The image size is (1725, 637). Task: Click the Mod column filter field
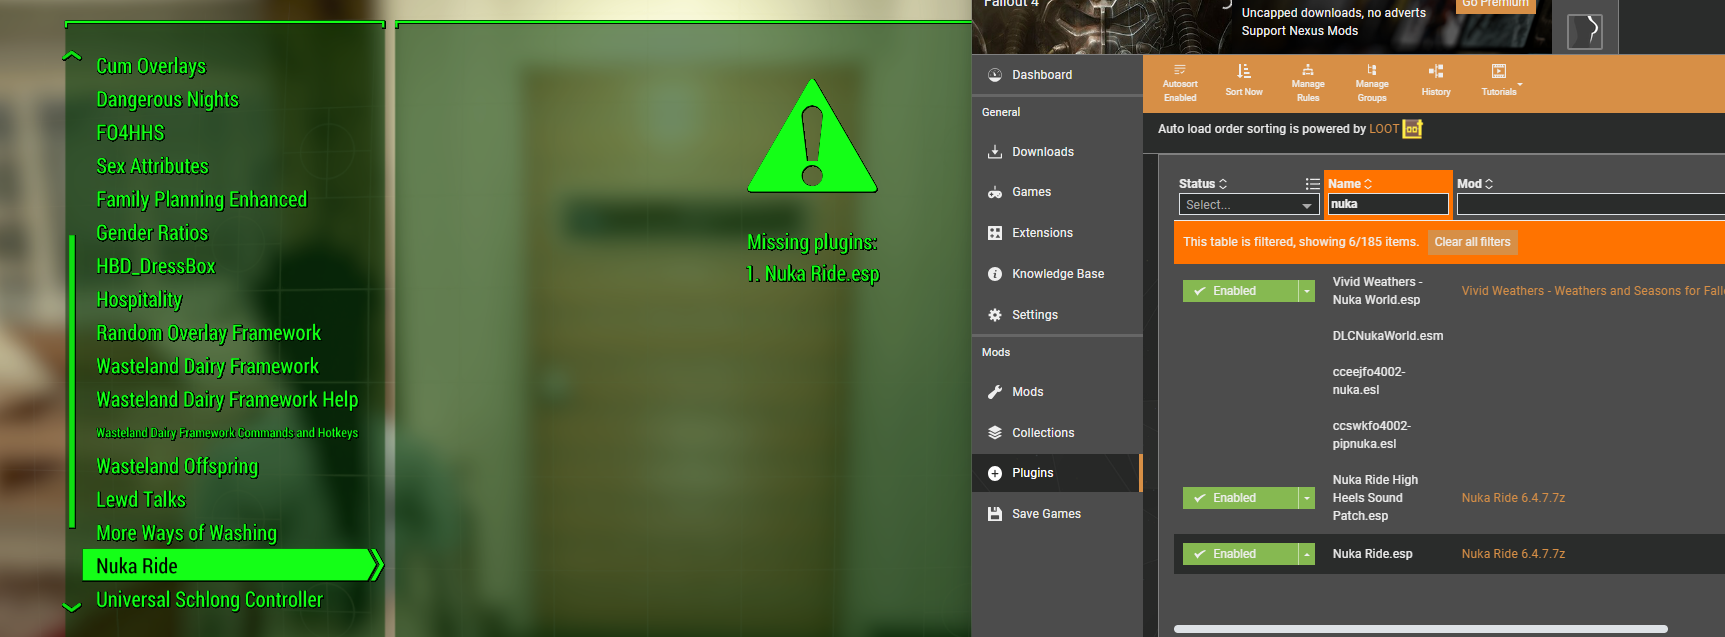1590,204
